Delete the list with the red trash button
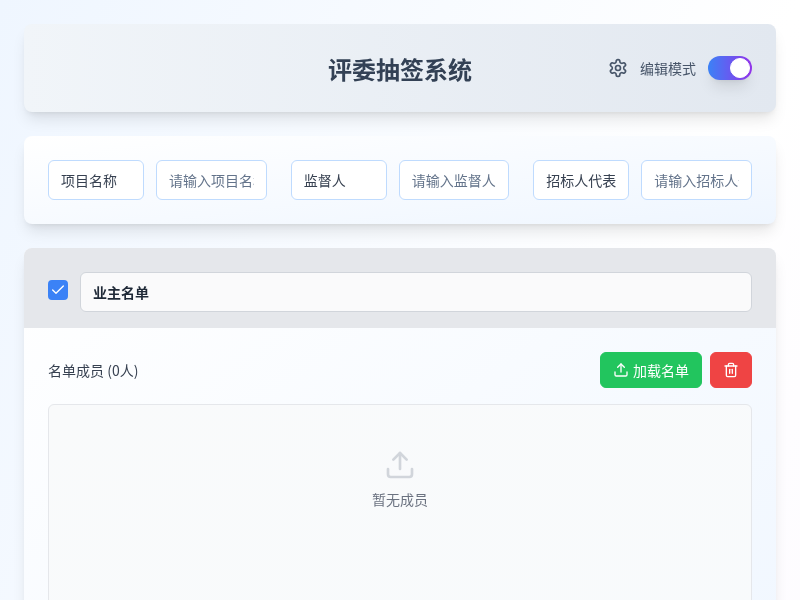Screen dimensions: 800x600 [x=731, y=370]
